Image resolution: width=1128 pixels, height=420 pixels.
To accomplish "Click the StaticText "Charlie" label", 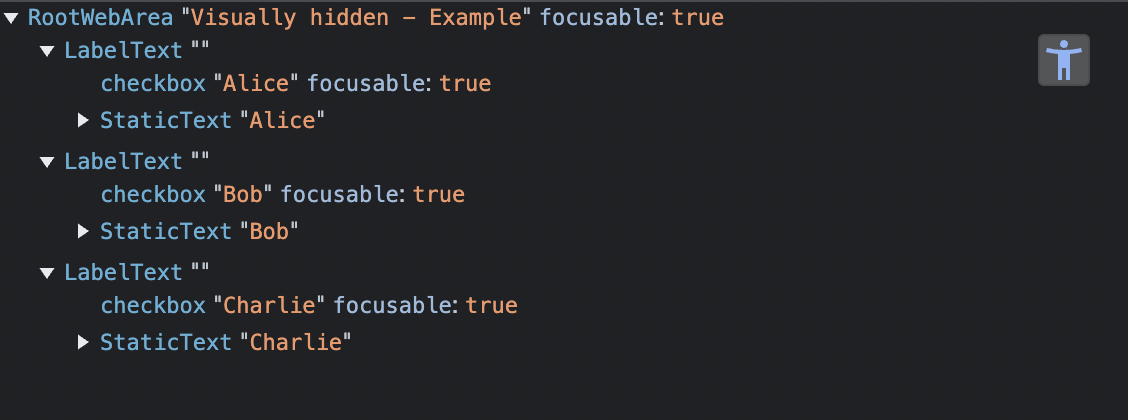I will [x=225, y=342].
